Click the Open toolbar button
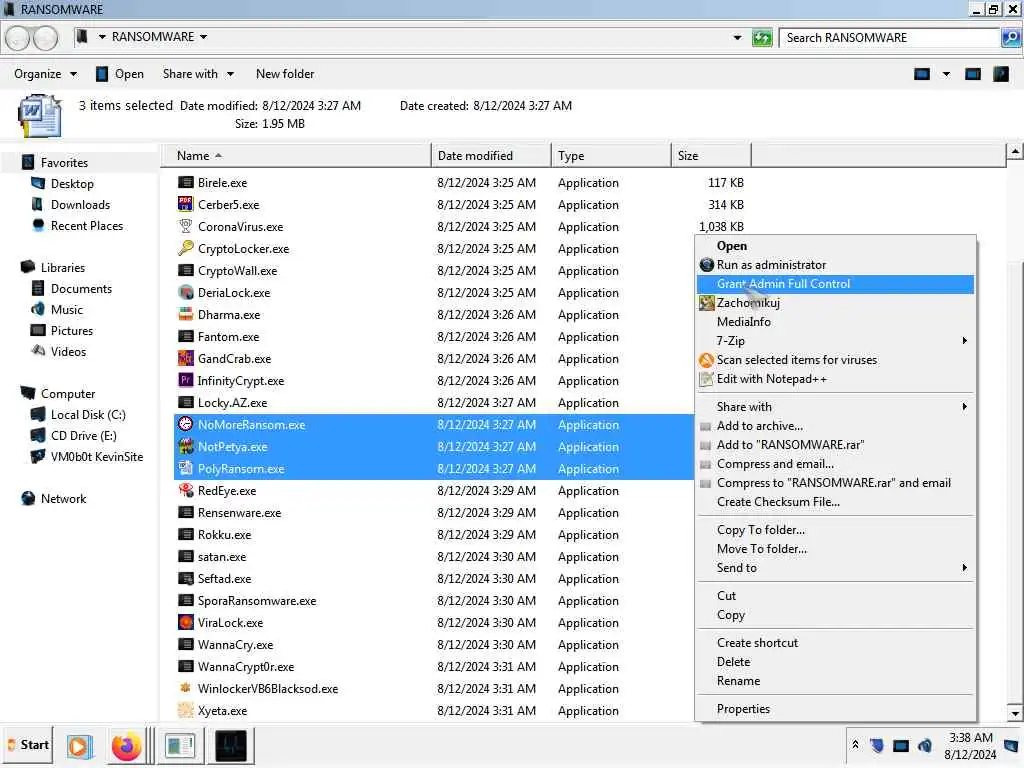Viewport: 1024px width, 768px height. pos(120,74)
